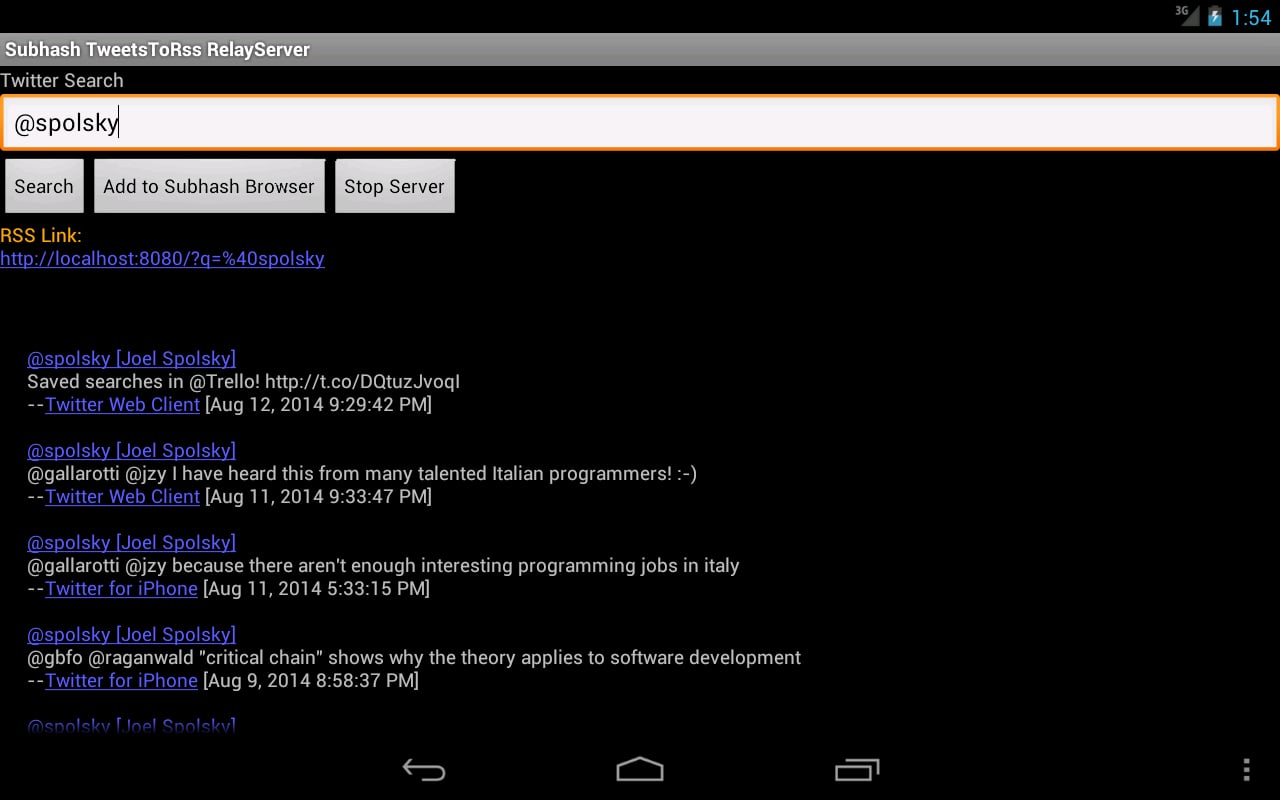Image resolution: width=1280 pixels, height=800 pixels.
Task: Click the Stop Server button
Action: (394, 186)
